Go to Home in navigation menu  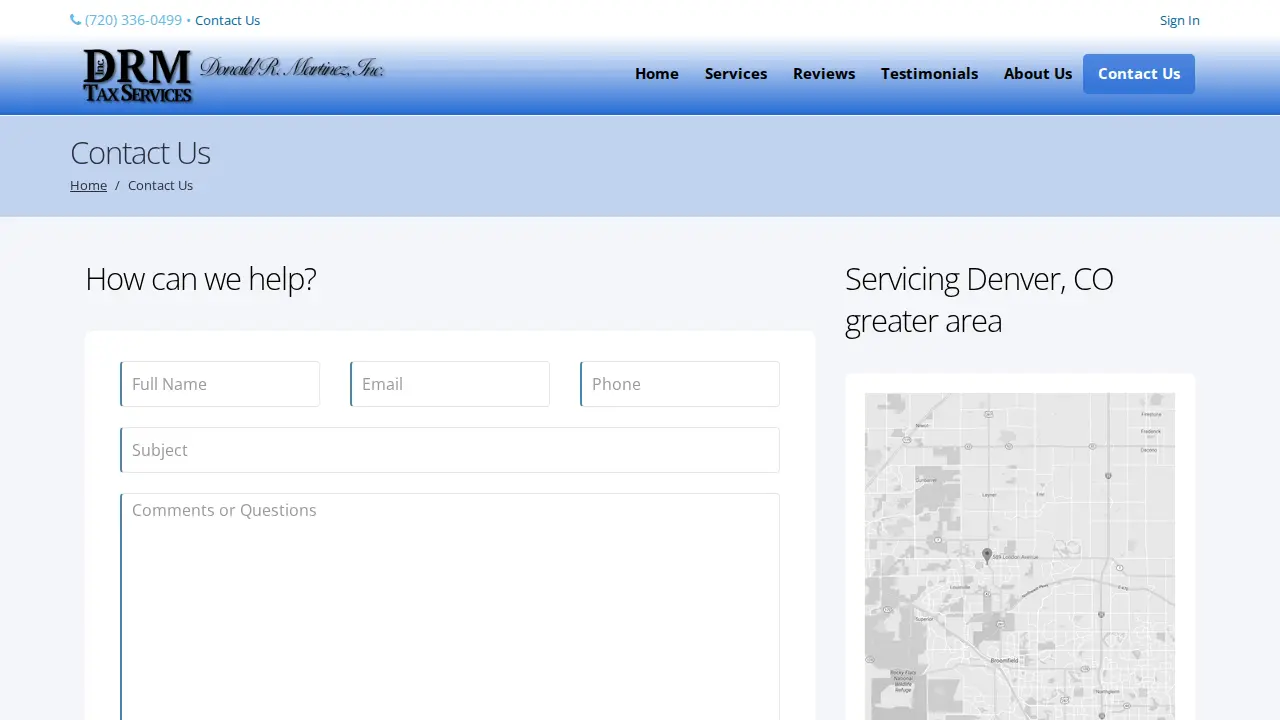[657, 74]
